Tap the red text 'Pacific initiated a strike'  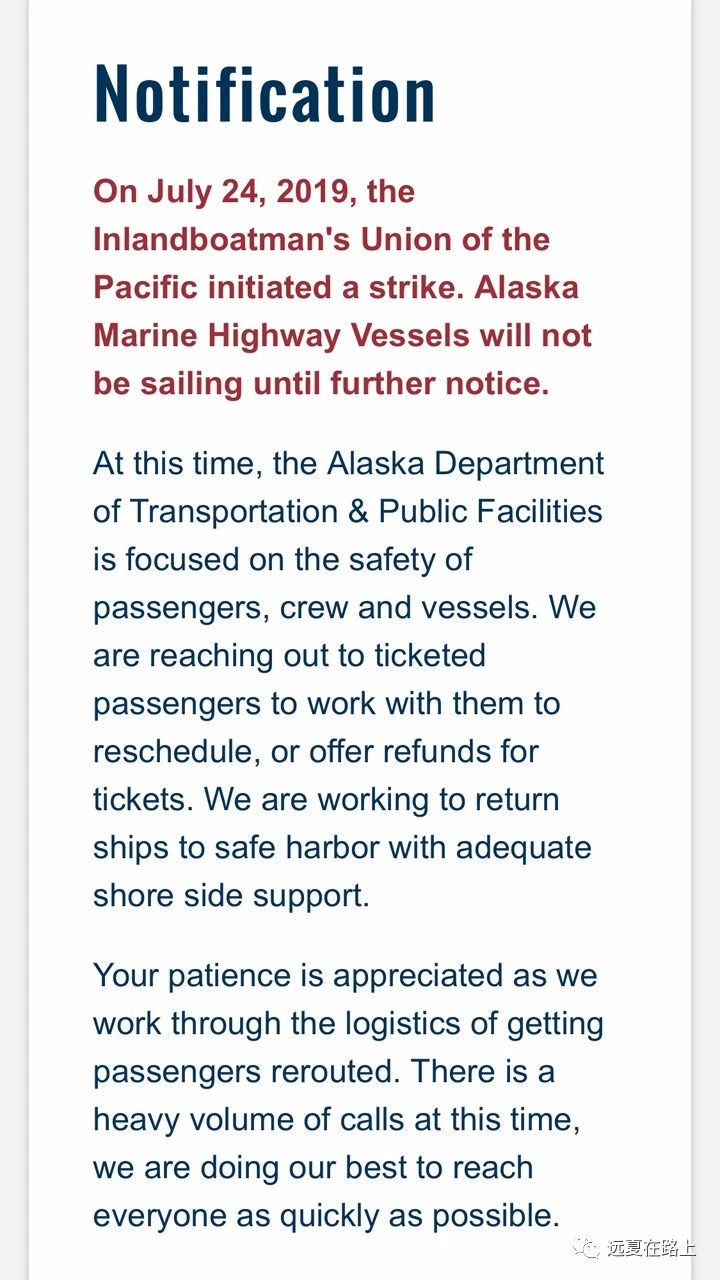coord(280,287)
